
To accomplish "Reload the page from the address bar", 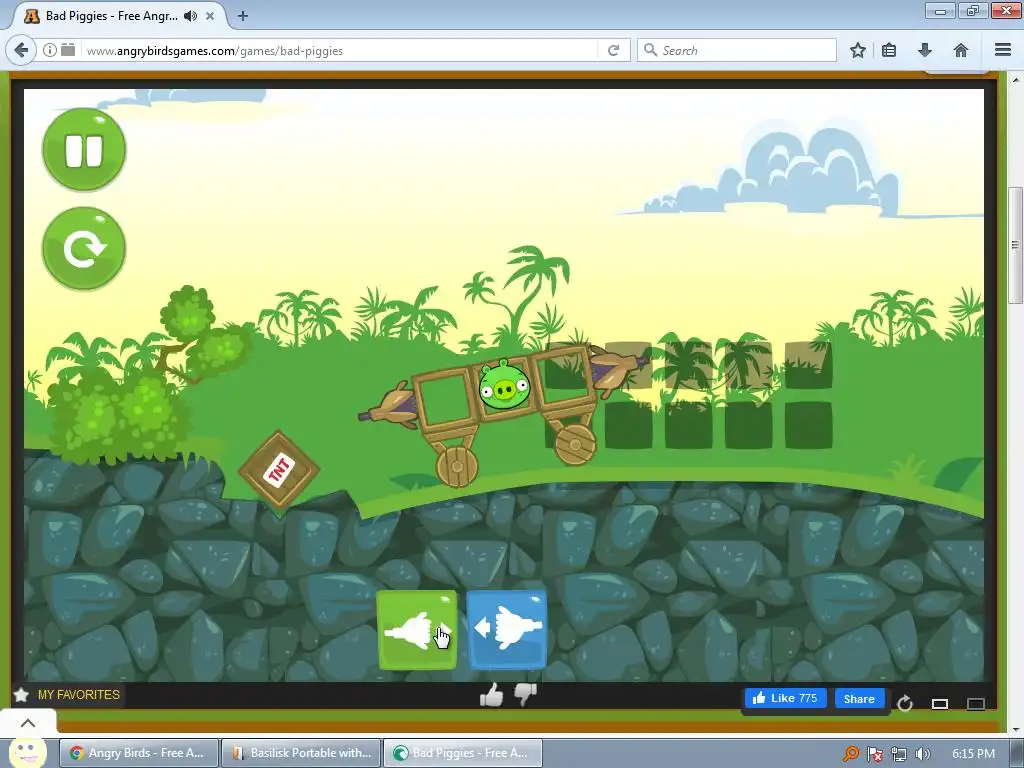I will point(613,50).
